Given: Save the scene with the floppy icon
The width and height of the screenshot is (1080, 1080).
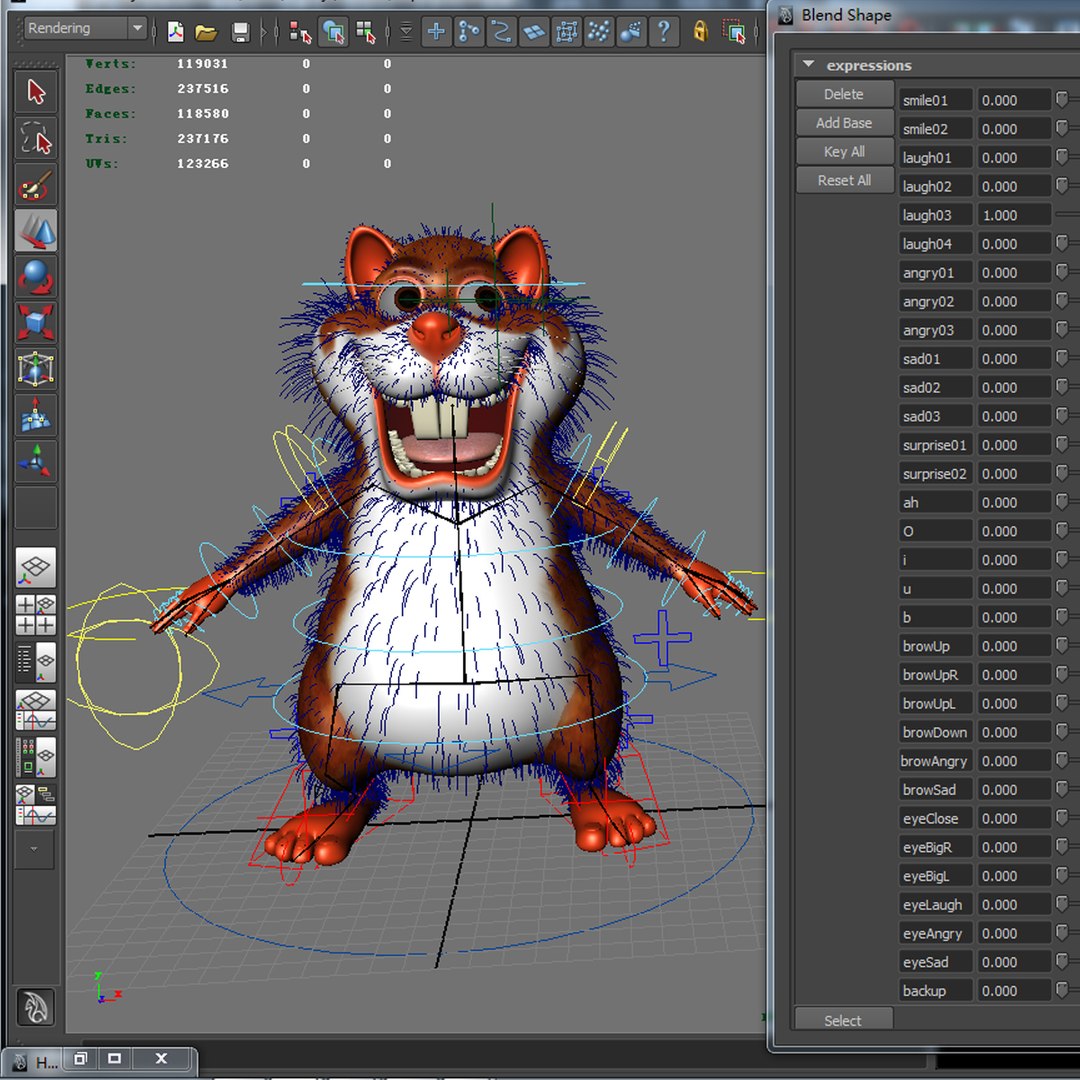Looking at the screenshot, I should pos(240,32).
